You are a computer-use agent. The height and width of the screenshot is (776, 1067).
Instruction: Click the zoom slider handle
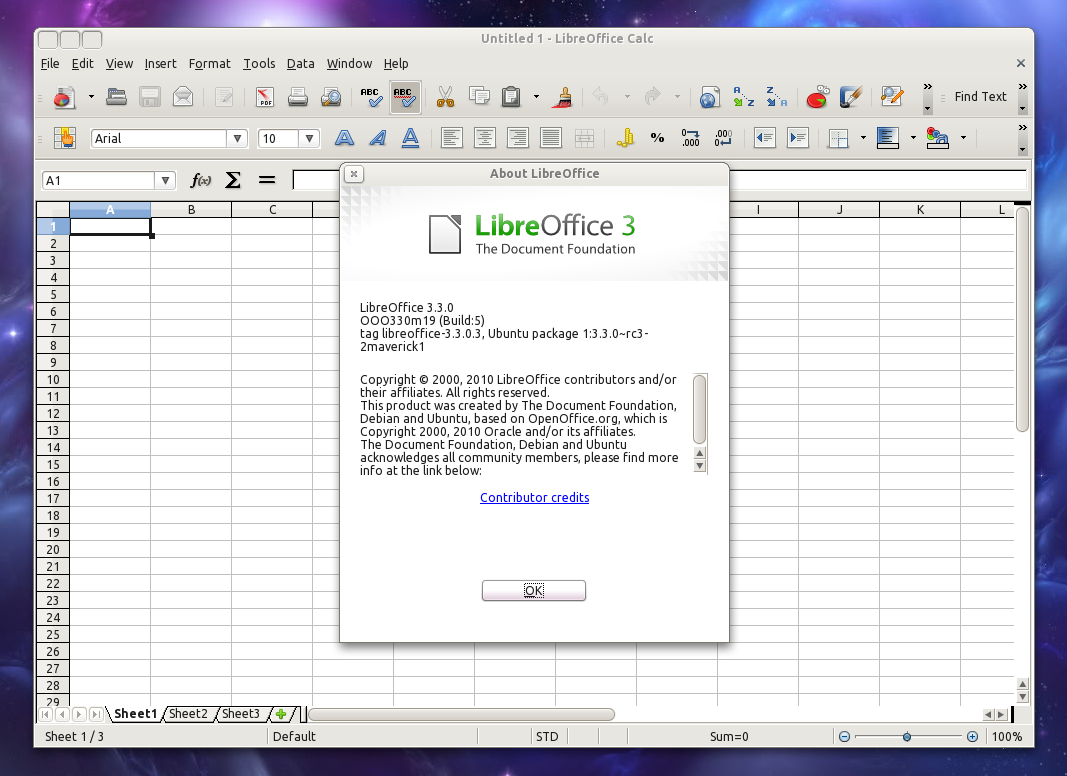point(906,737)
